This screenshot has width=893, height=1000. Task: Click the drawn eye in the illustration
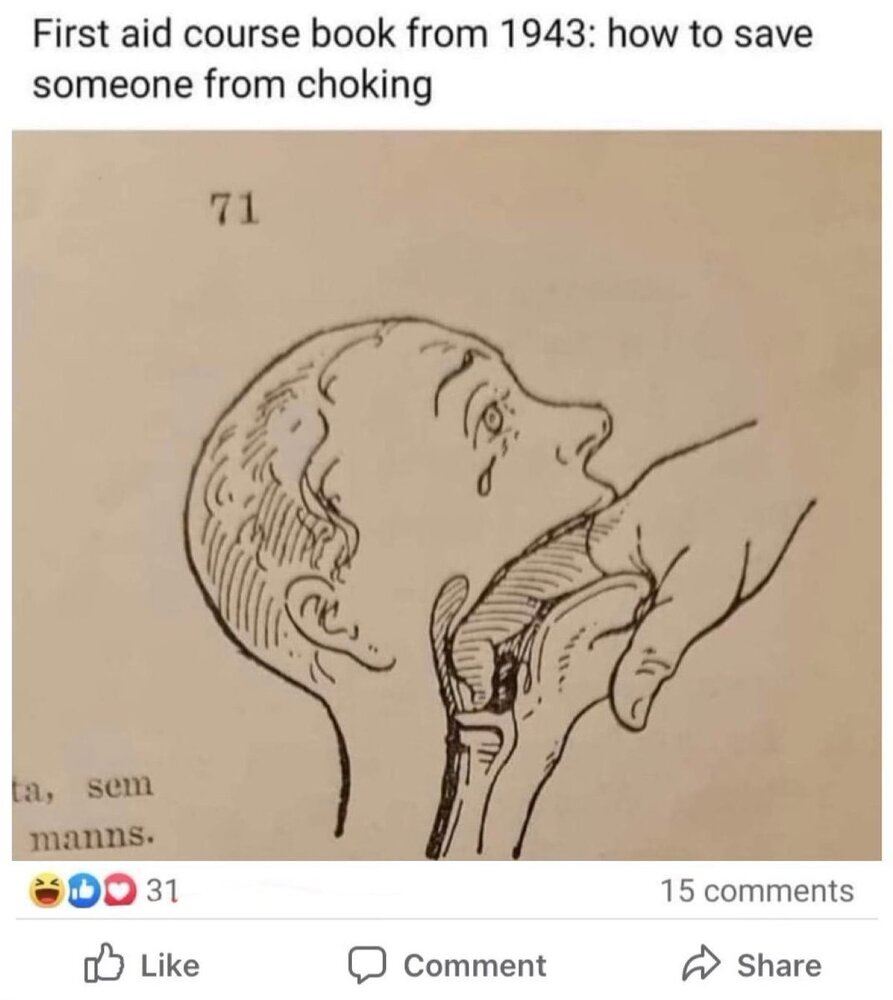(x=492, y=418)
